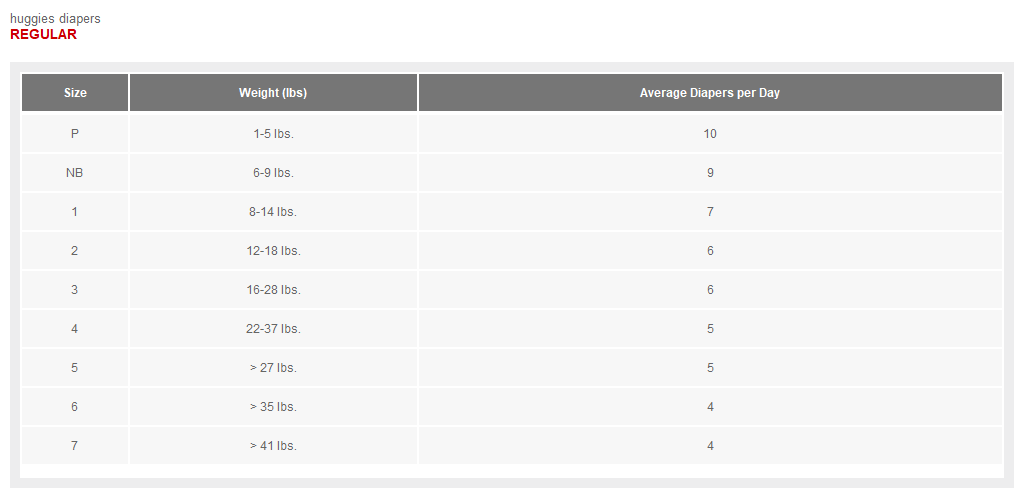Select the > 41 lbs. weight cell

click(273, 446)
